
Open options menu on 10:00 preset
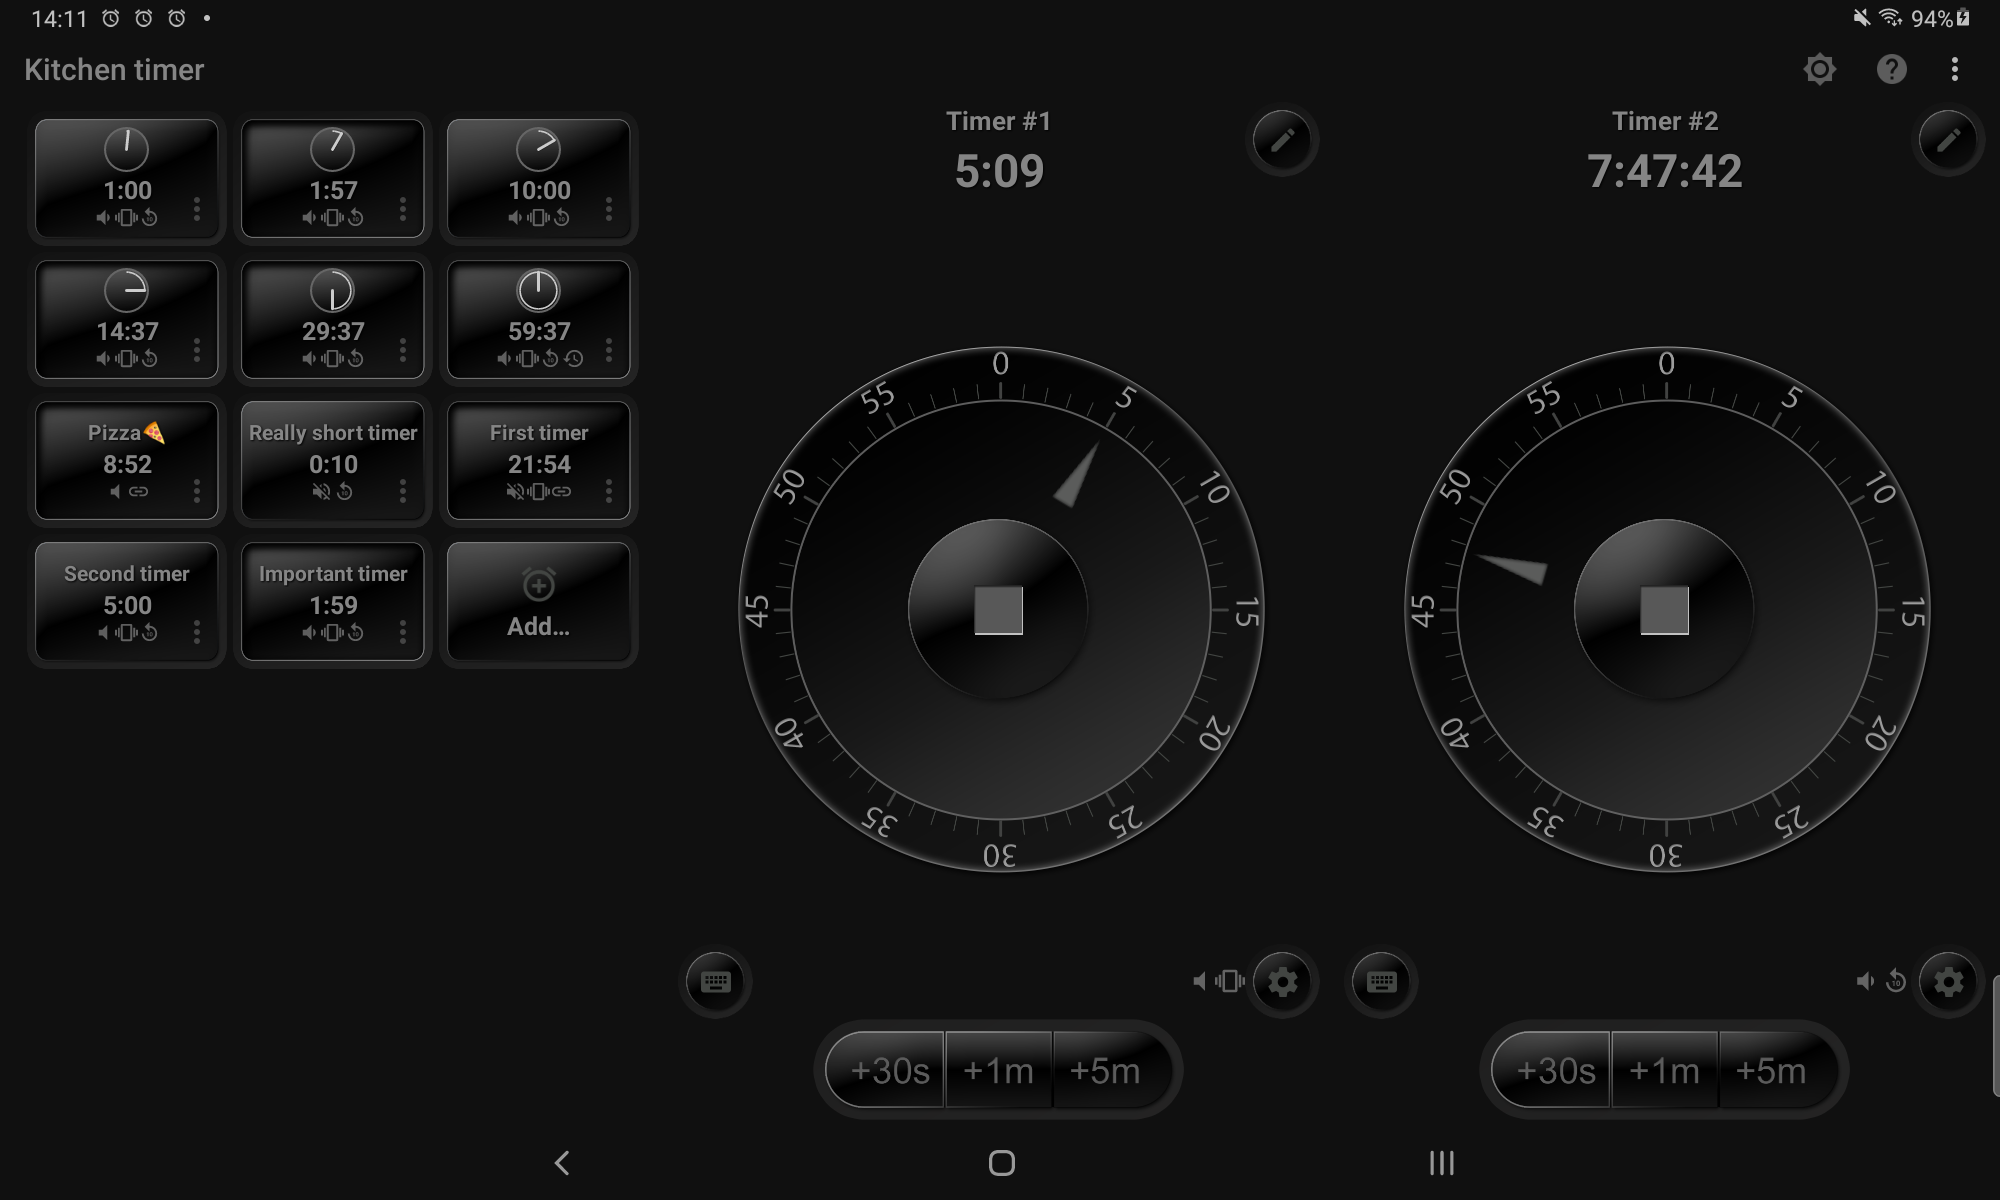[x=608, y=209]
